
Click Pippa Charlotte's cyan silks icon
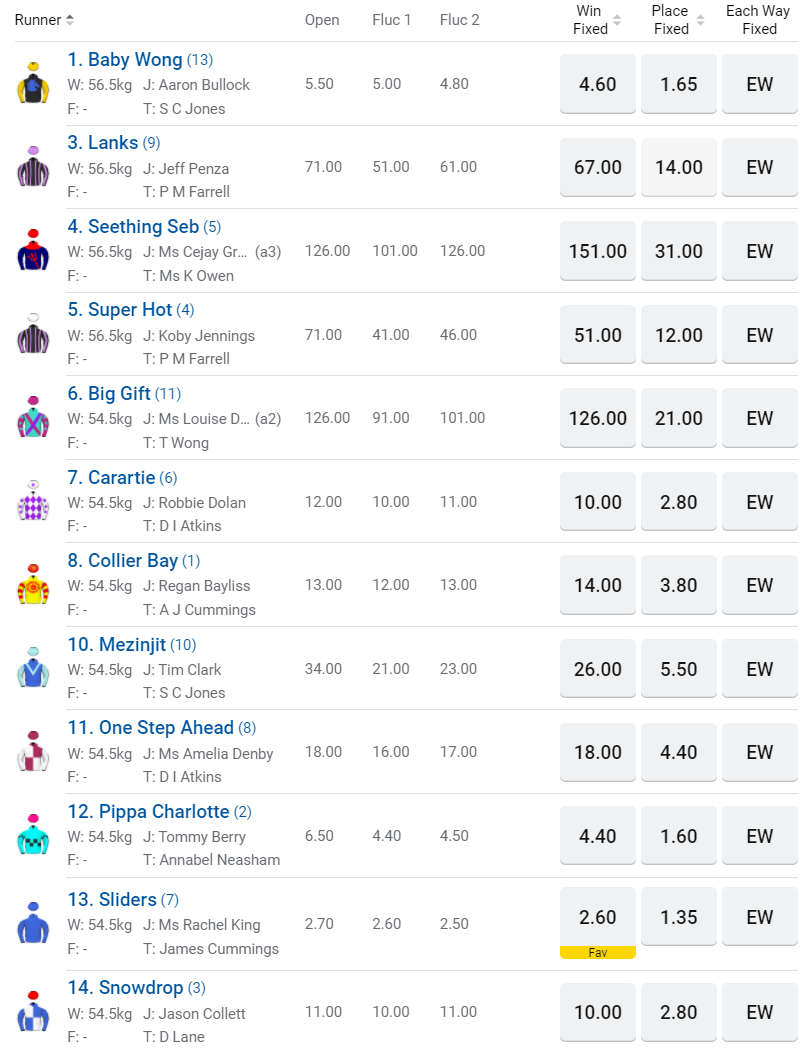point(33,836)
